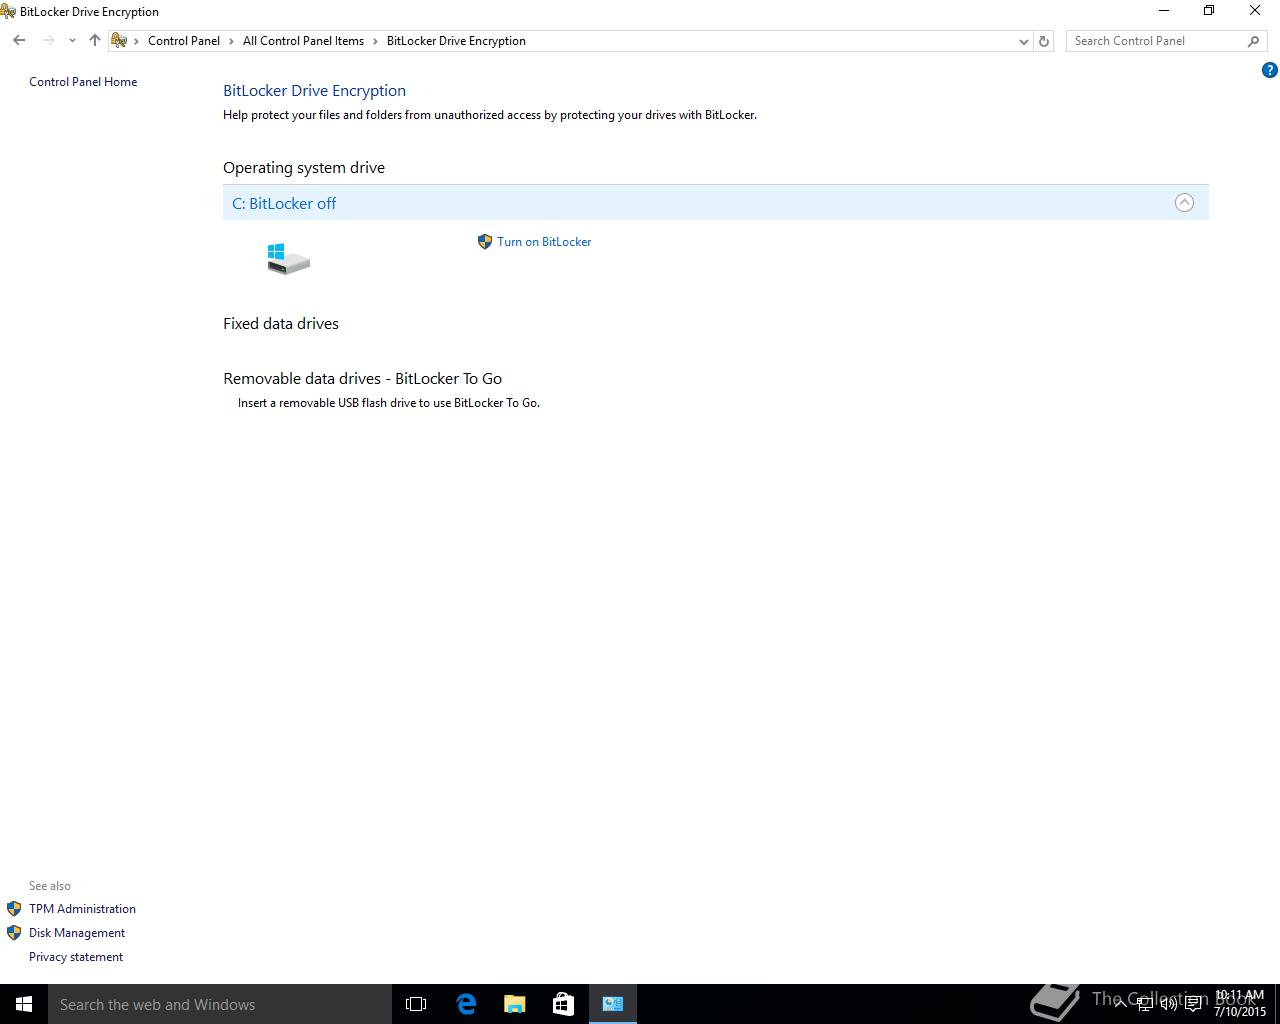Open the Privacy statement link

pyautogui.click(x=76, y=957)
